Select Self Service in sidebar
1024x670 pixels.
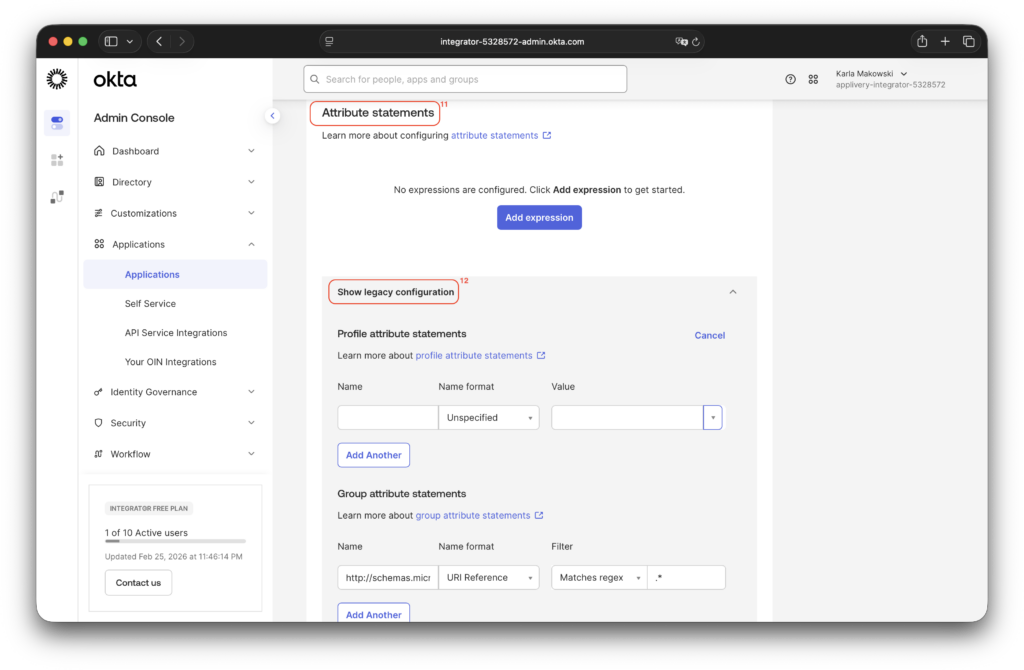(150, 304)
